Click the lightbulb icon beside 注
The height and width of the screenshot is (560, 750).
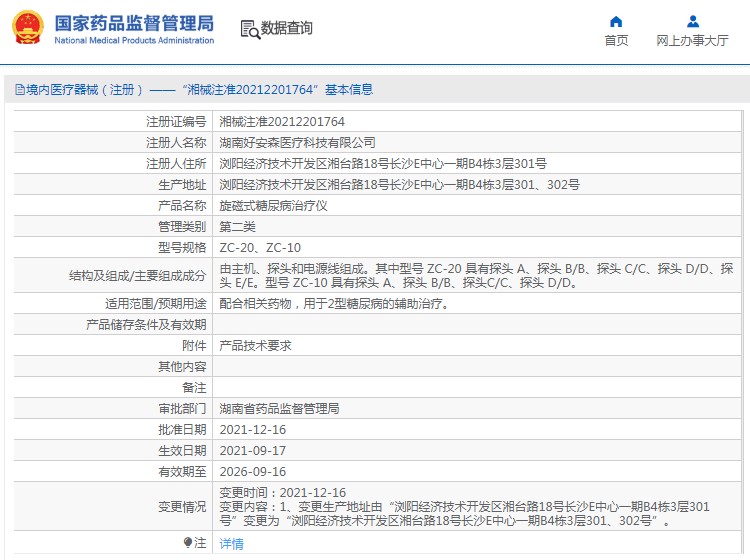click(188, 542)
